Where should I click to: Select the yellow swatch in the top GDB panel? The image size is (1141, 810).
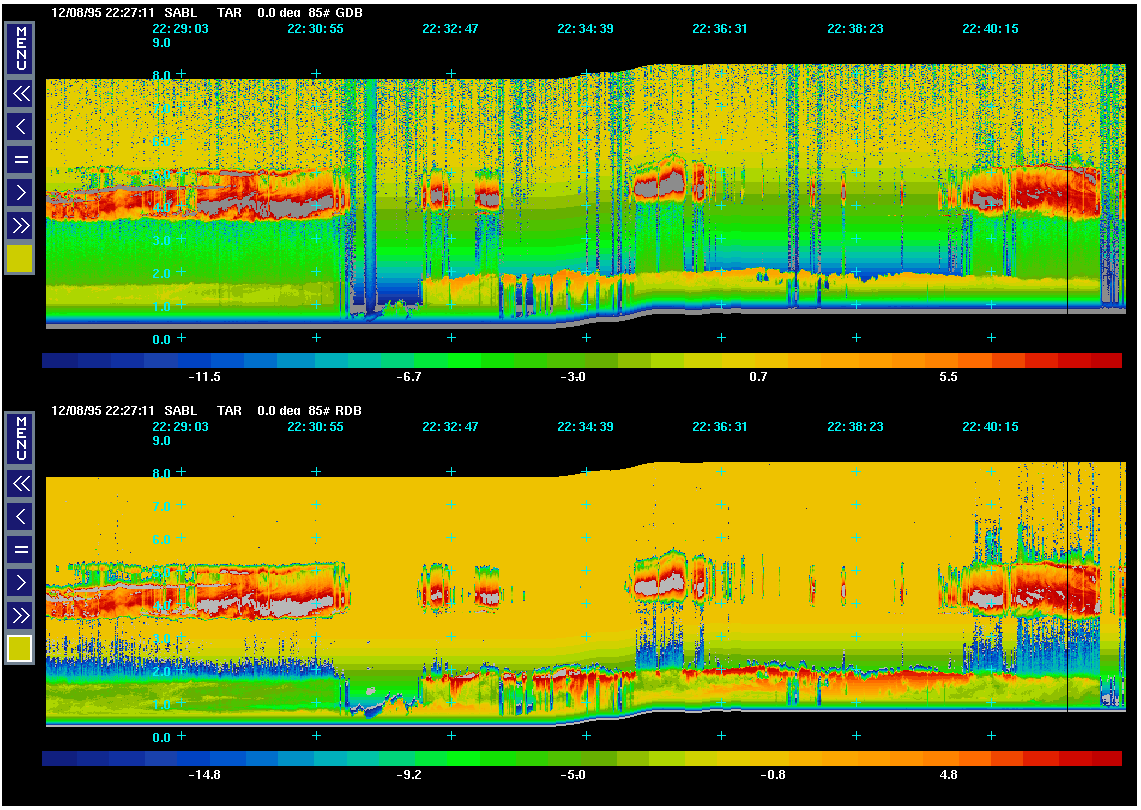pos(20,259)
